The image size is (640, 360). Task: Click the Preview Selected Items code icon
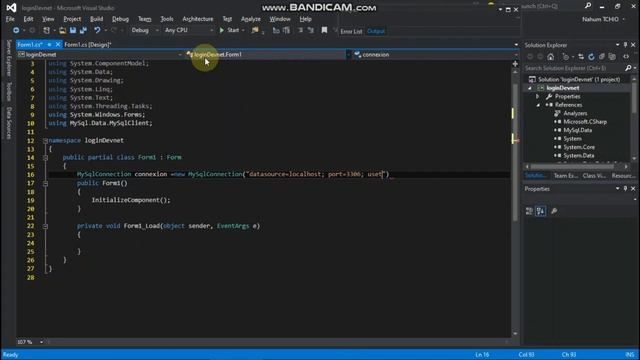(x=626, y=57)
